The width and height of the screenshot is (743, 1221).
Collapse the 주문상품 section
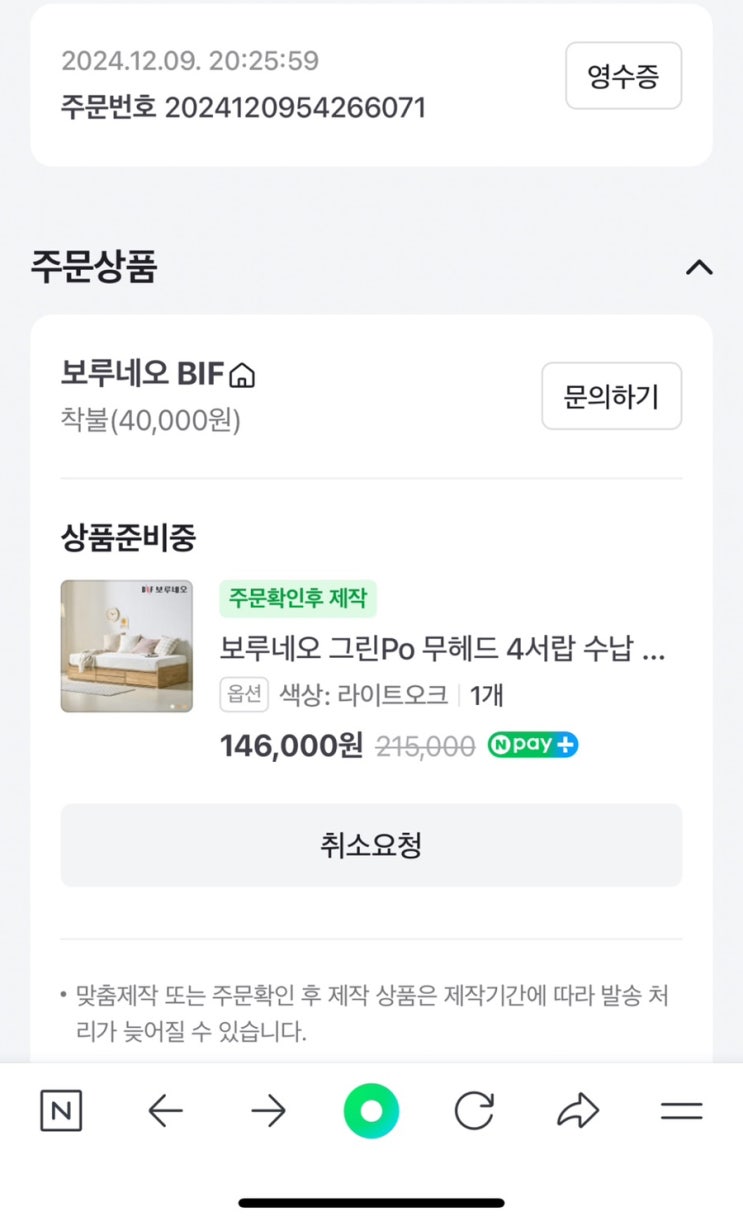[x=699, y=267]
